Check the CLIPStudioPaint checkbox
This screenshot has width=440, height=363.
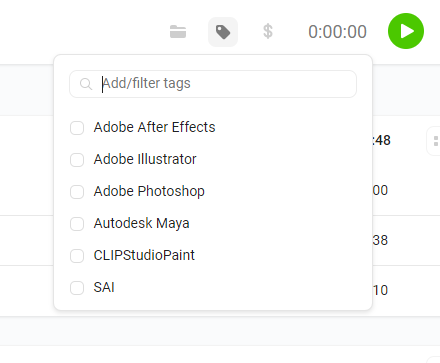[x=77, y=256]
